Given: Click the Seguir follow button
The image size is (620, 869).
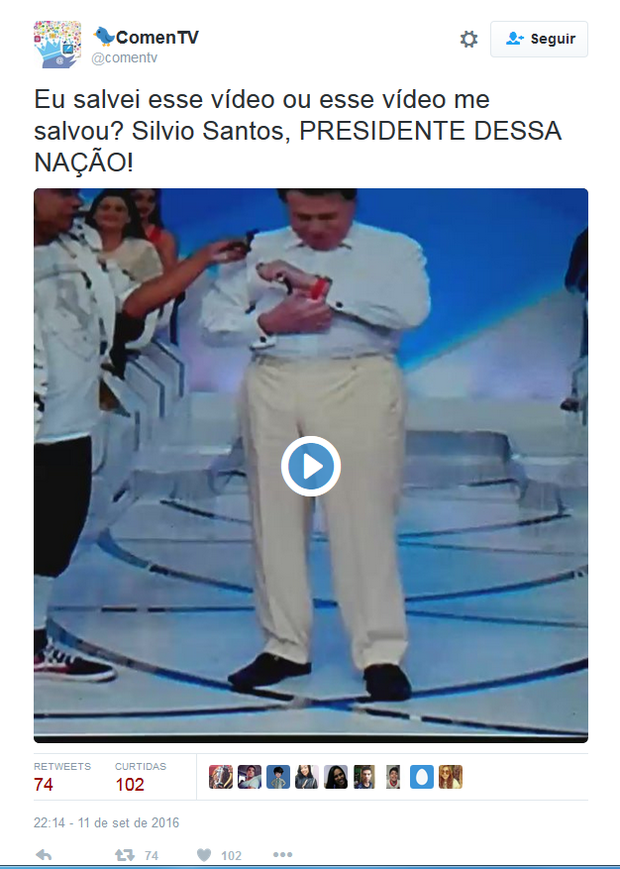Looking at the screenshot, I should (539, 39).
